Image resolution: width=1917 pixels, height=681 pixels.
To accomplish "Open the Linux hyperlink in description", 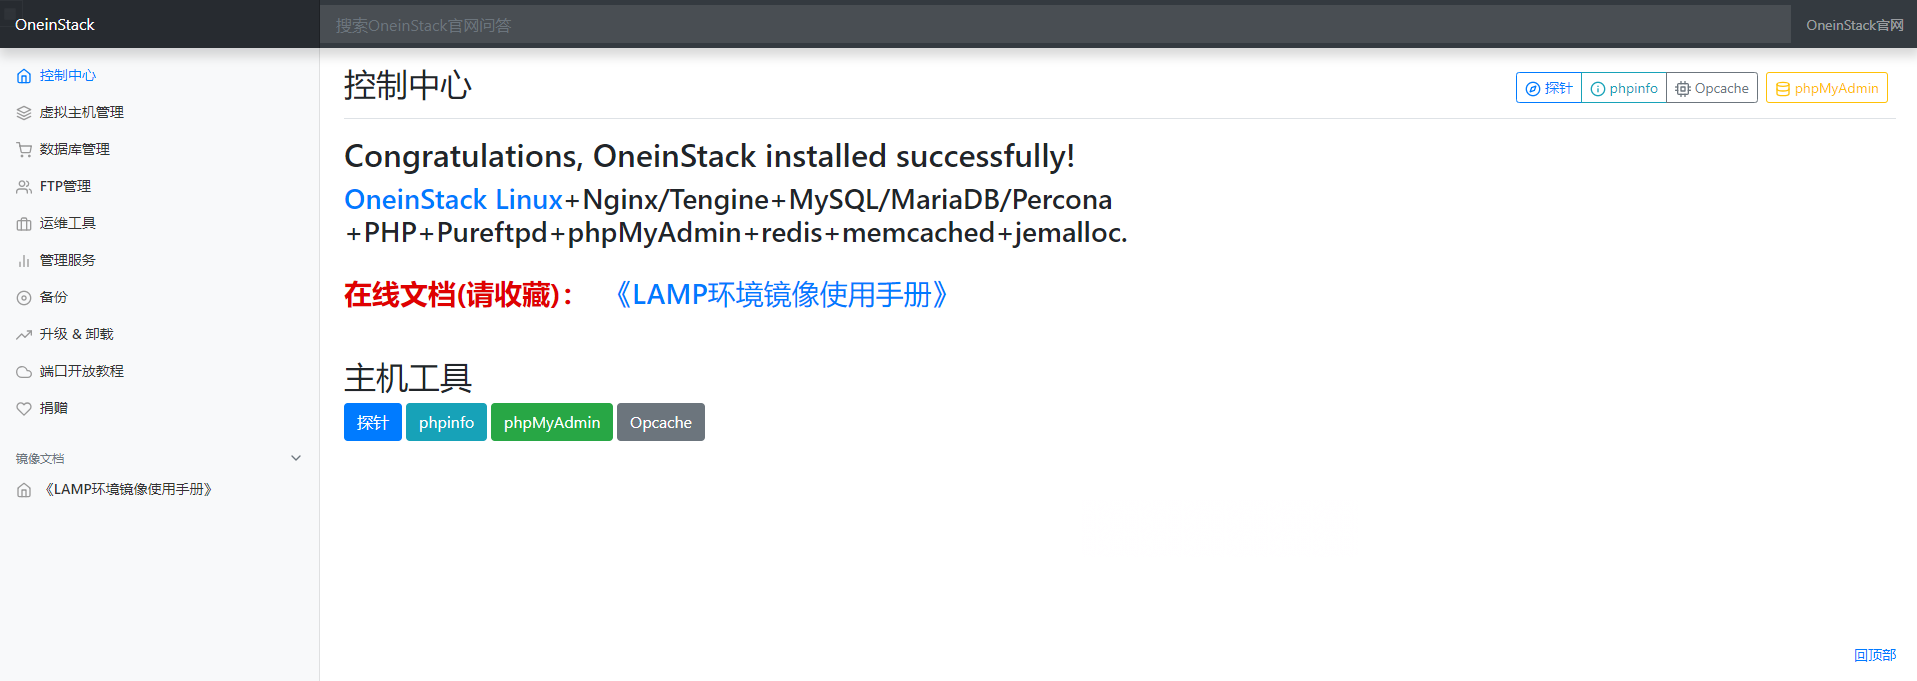I will point(529,200).
